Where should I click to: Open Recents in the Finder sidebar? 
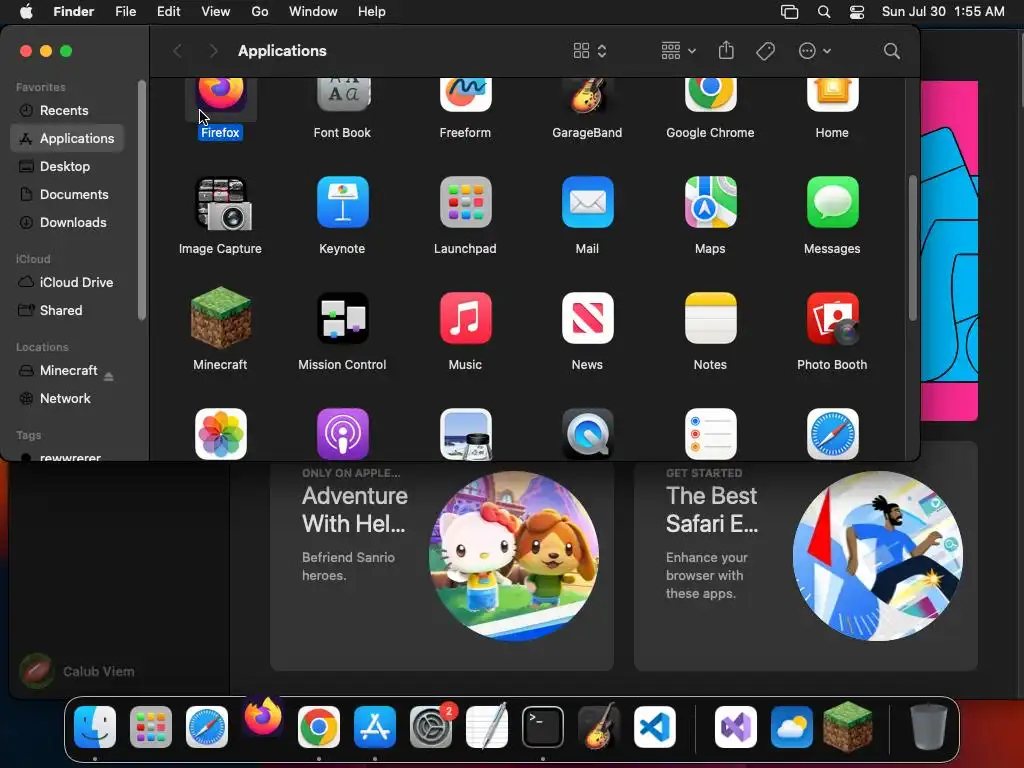(x=67, y=110)
